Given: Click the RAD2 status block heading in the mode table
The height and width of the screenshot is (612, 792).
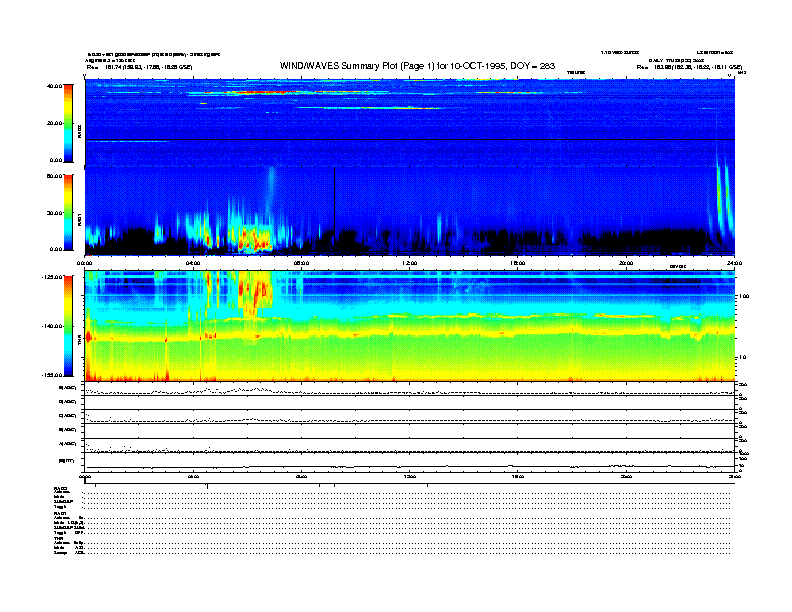Looking at the screenshot, I should (61, 488).
